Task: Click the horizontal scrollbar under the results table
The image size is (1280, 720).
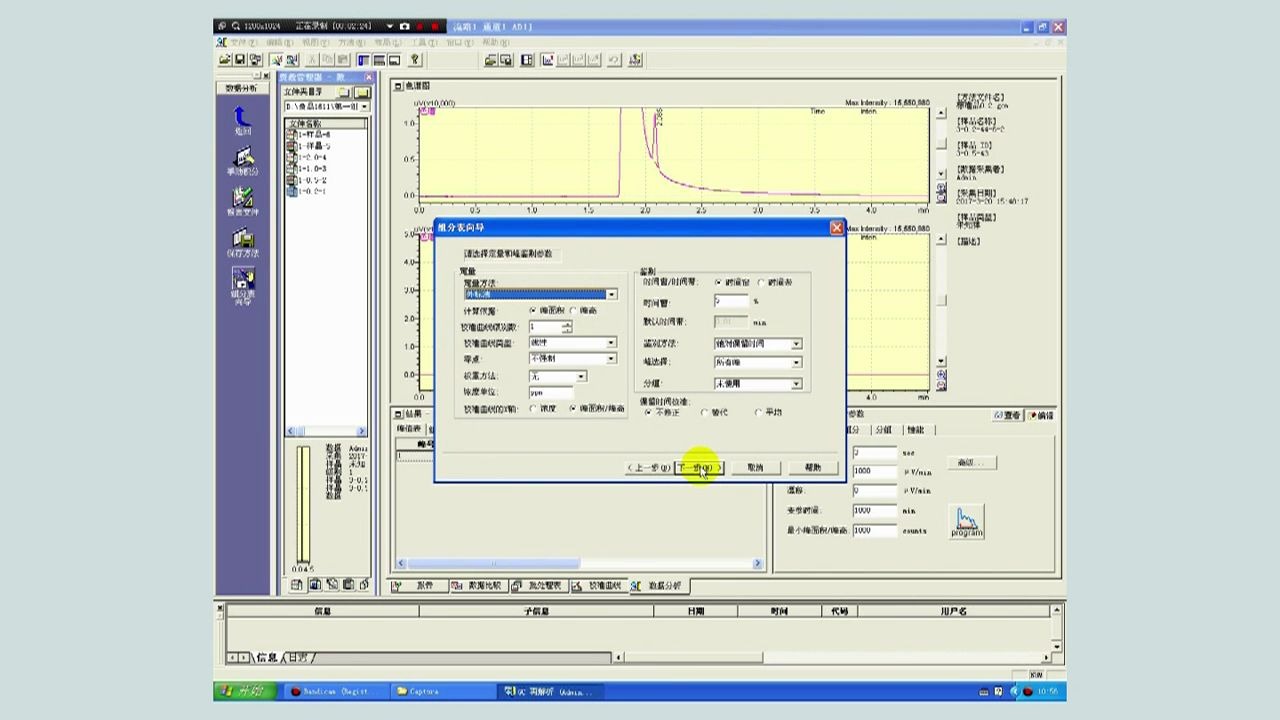Action: 578,563
